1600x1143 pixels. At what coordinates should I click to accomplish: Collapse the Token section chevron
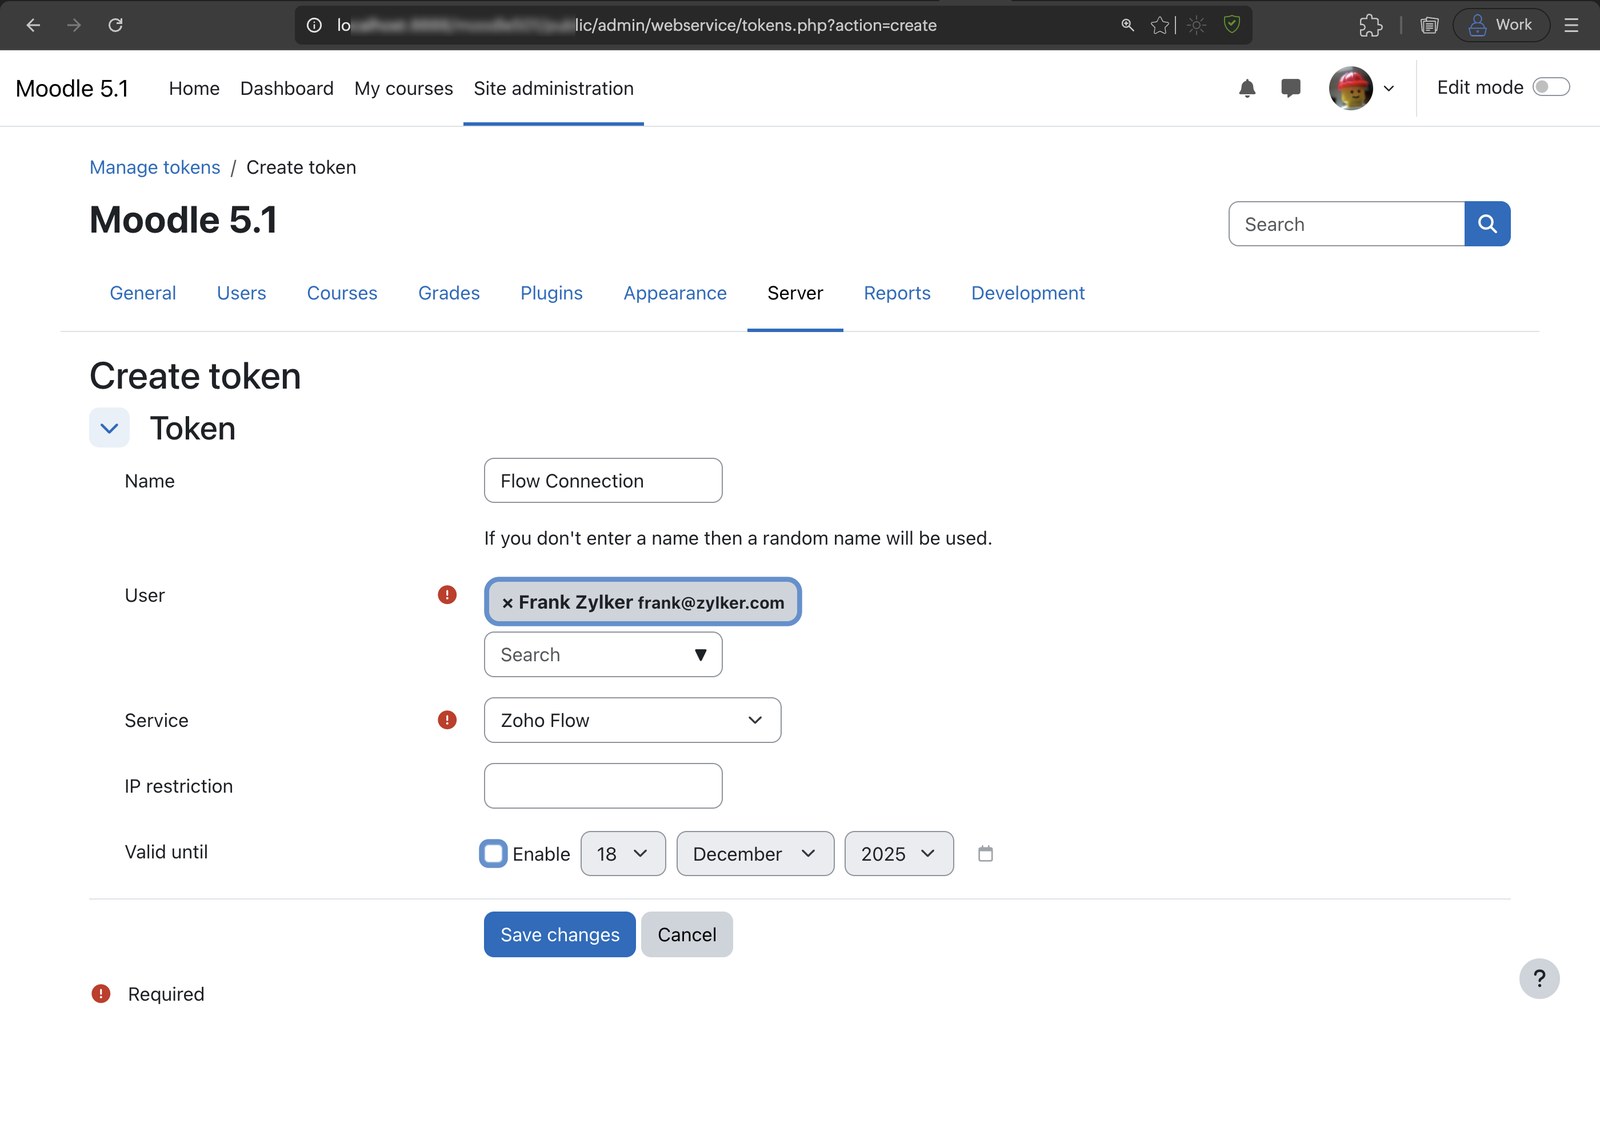pyautogui.click(x=110, y=428)
